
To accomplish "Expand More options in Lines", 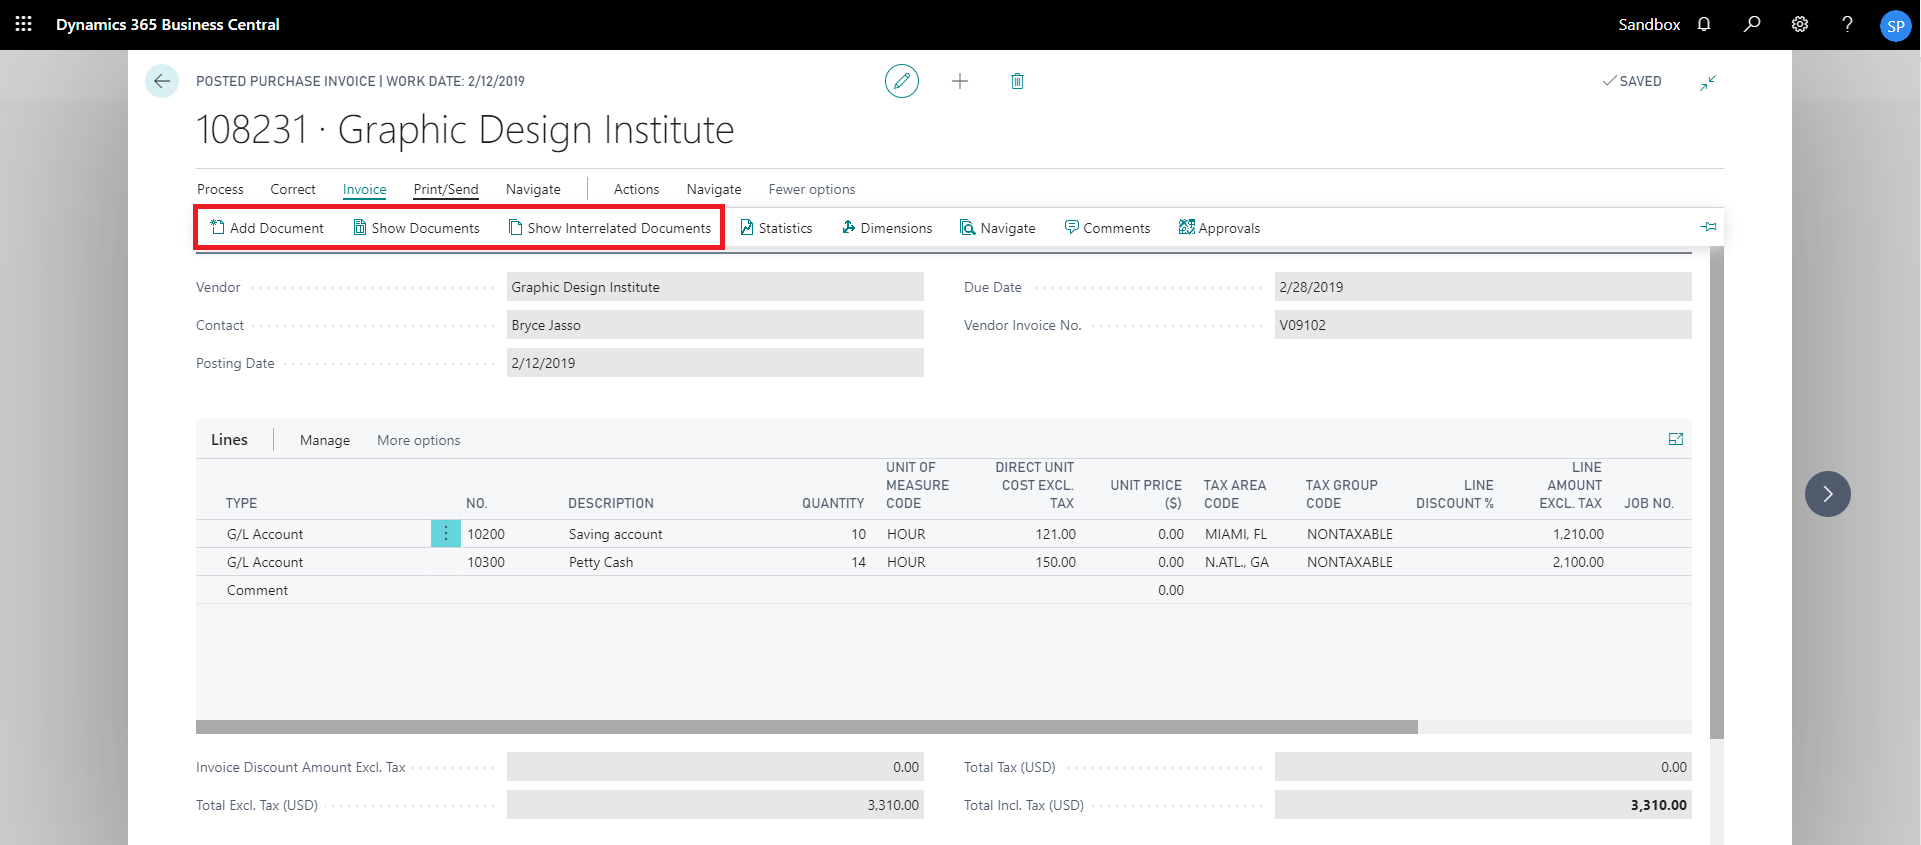I will [418, 440].
